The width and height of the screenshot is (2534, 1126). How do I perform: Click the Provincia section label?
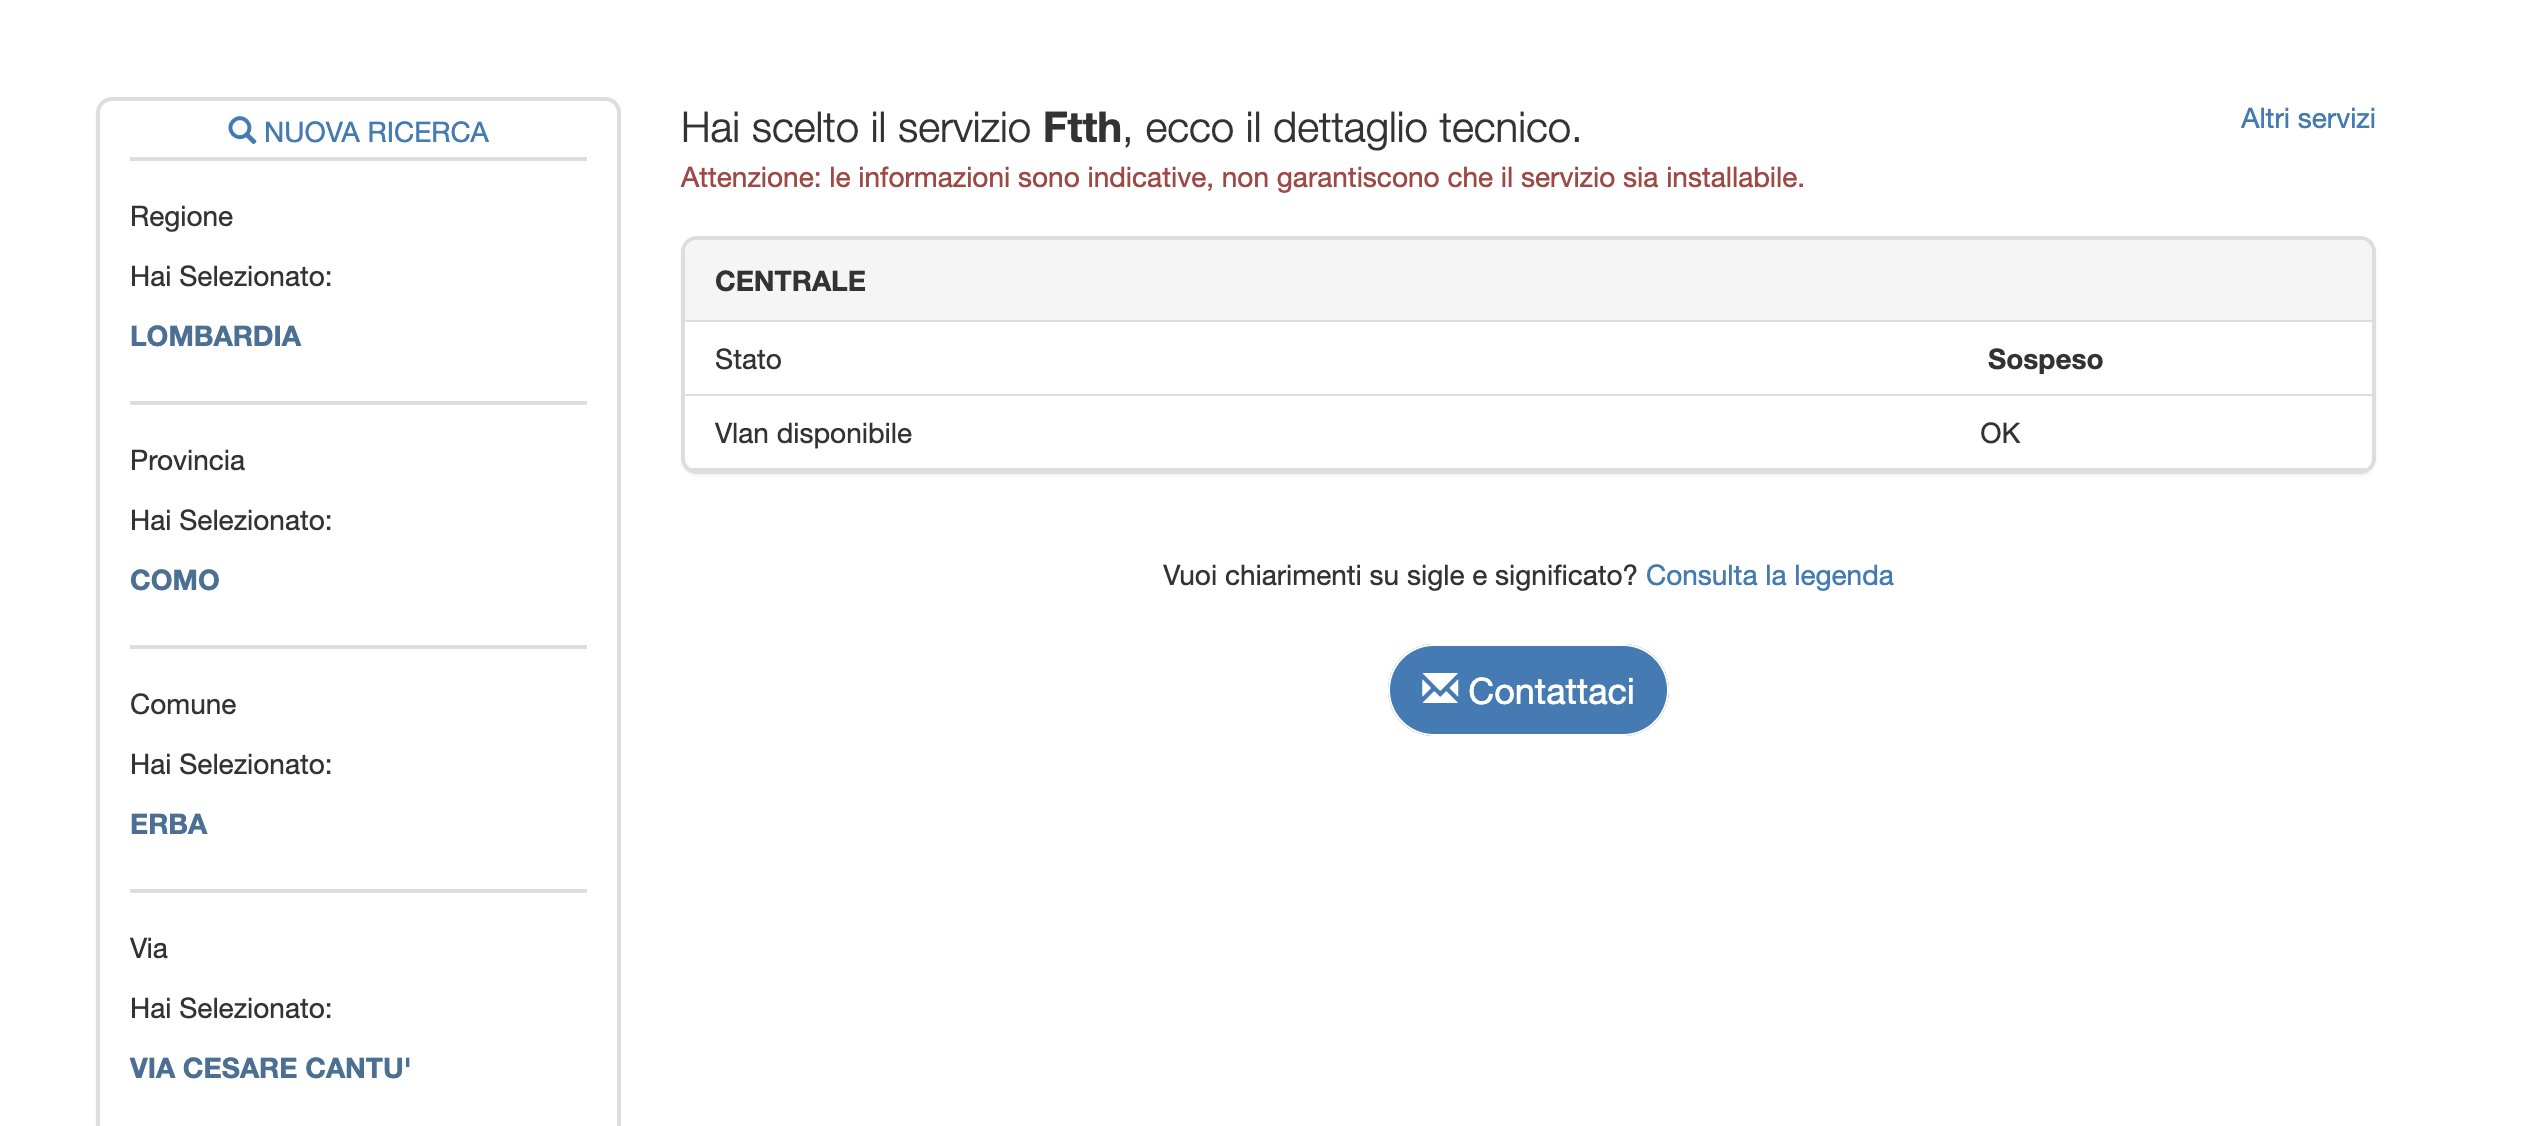click(x=187, y=460)
